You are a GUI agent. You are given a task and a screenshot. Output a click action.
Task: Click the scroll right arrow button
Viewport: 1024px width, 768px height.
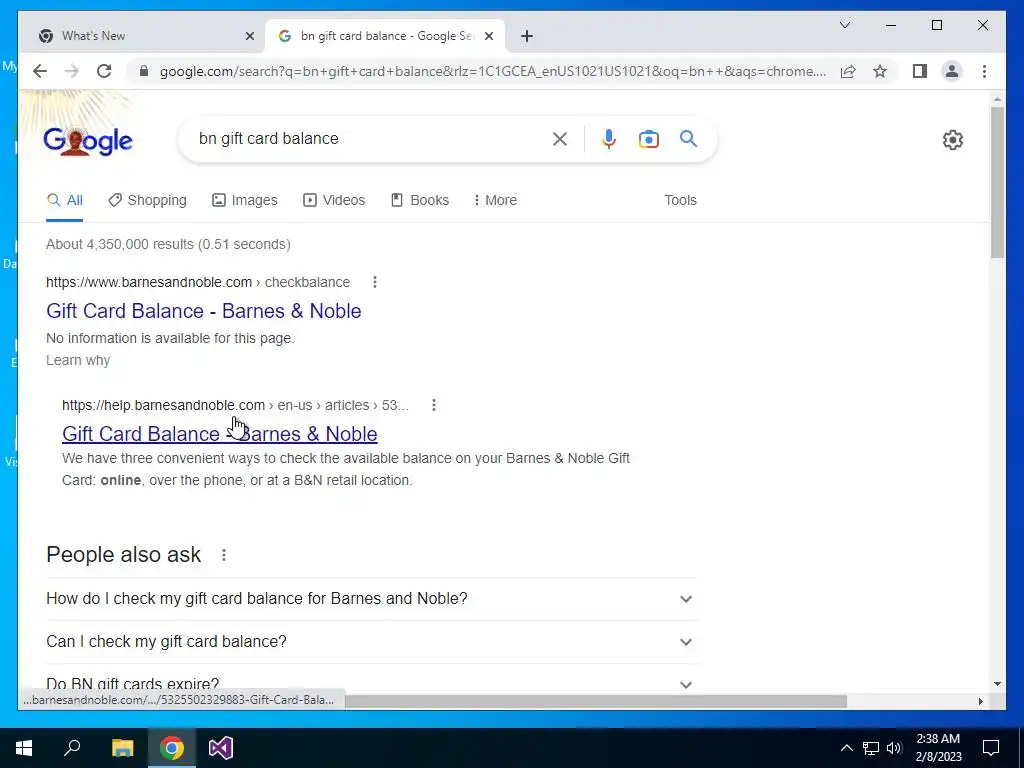[x=980, y=701]
